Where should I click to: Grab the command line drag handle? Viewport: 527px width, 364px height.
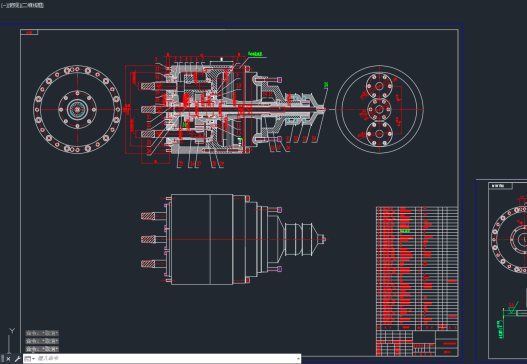coord(2,359)
